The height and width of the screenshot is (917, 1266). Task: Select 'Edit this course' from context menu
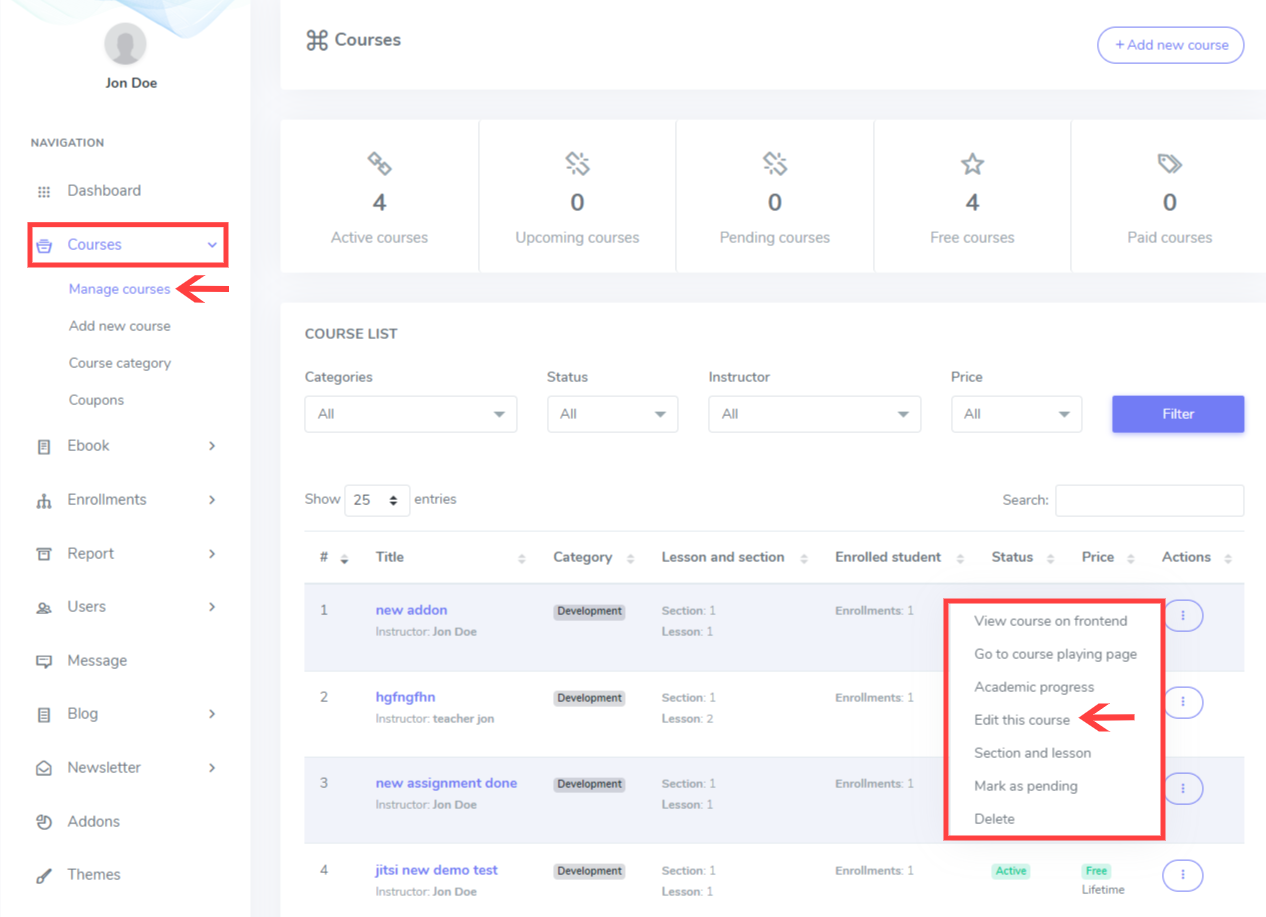(1021, 720)
